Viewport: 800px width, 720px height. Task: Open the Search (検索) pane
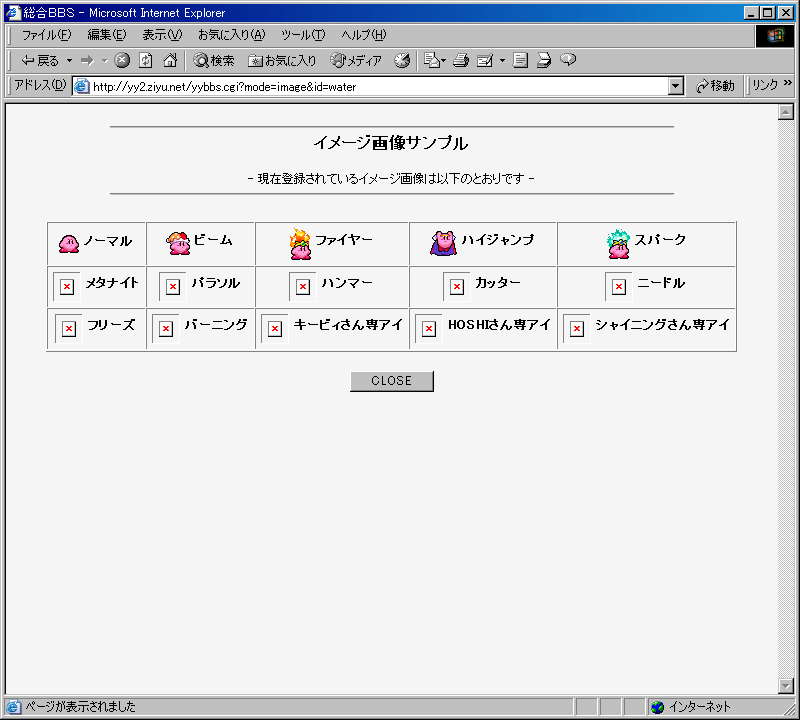(214, 61)
